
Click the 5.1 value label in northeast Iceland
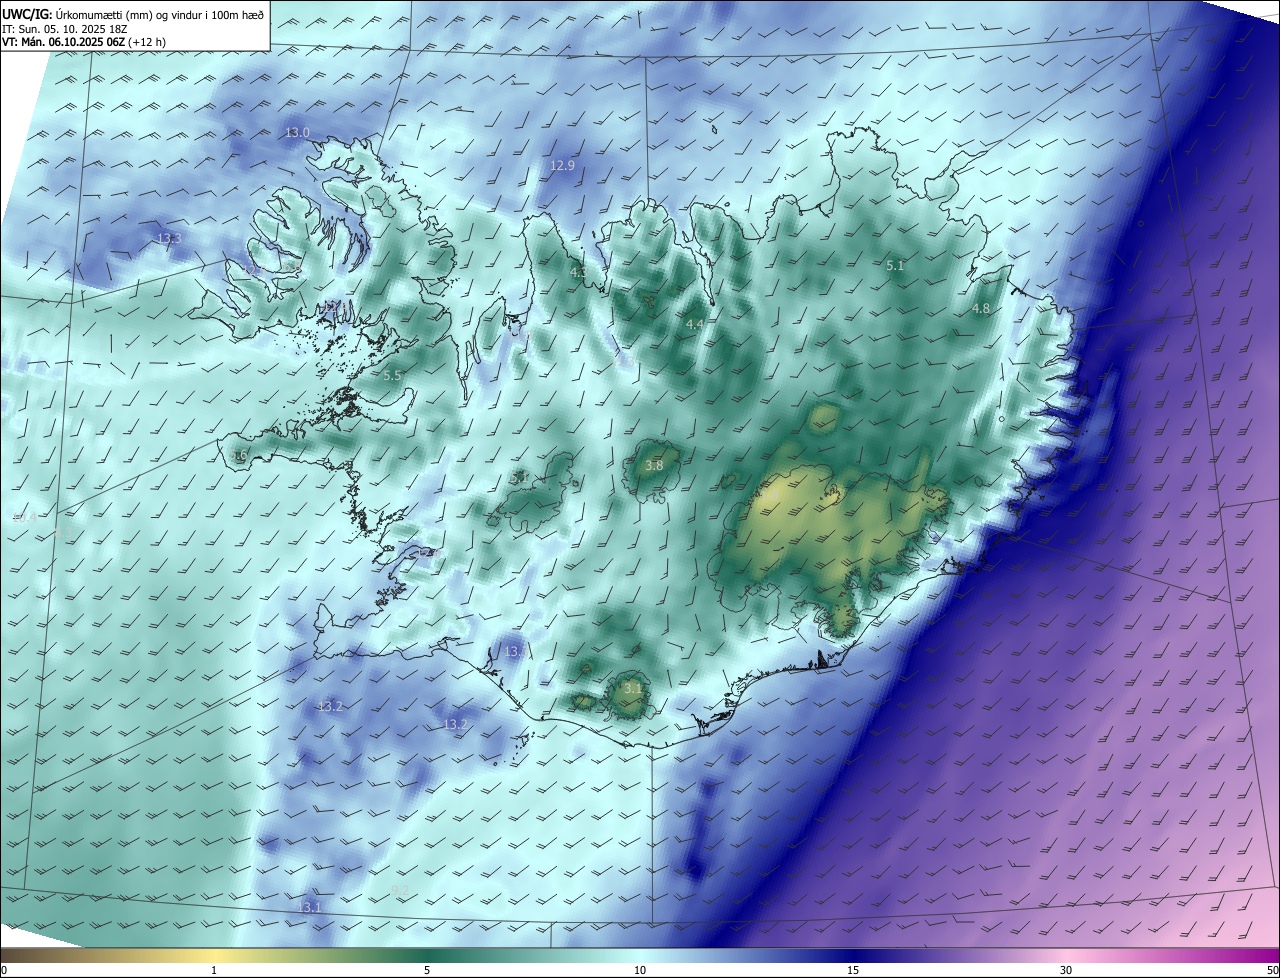point(895,265)
